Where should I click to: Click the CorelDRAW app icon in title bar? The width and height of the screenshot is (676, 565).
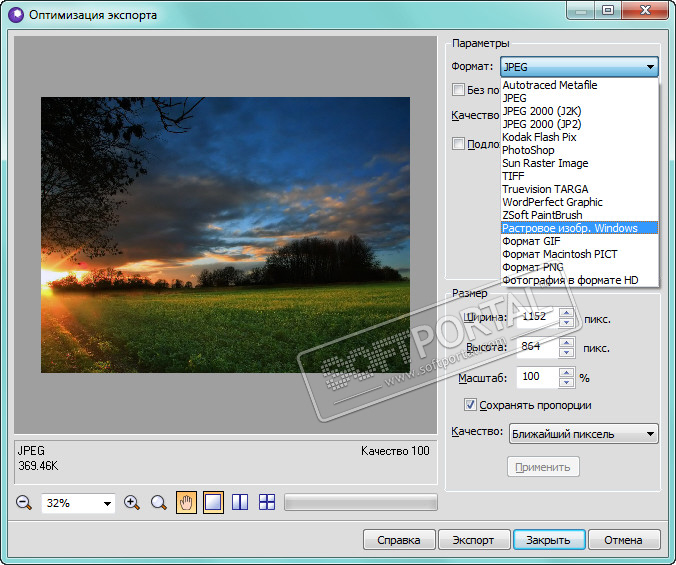[x=16, y=15]
